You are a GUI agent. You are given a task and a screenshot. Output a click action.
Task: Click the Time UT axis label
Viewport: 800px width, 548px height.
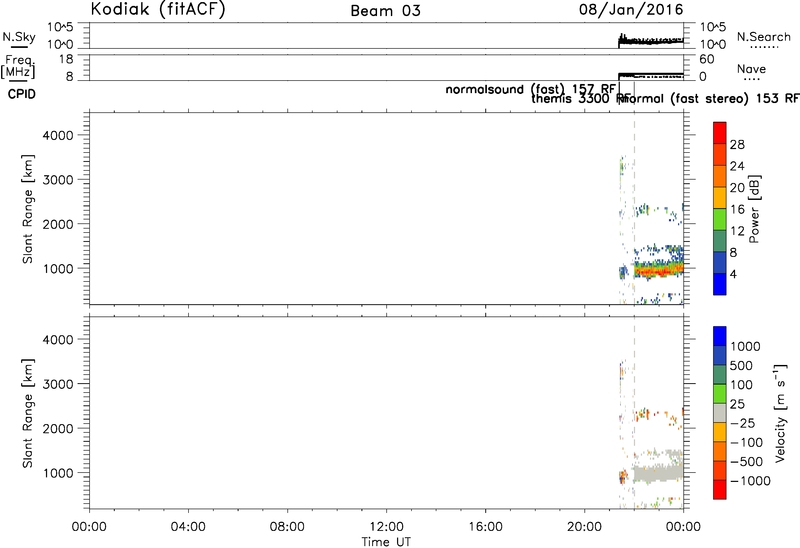pos(386,542)
